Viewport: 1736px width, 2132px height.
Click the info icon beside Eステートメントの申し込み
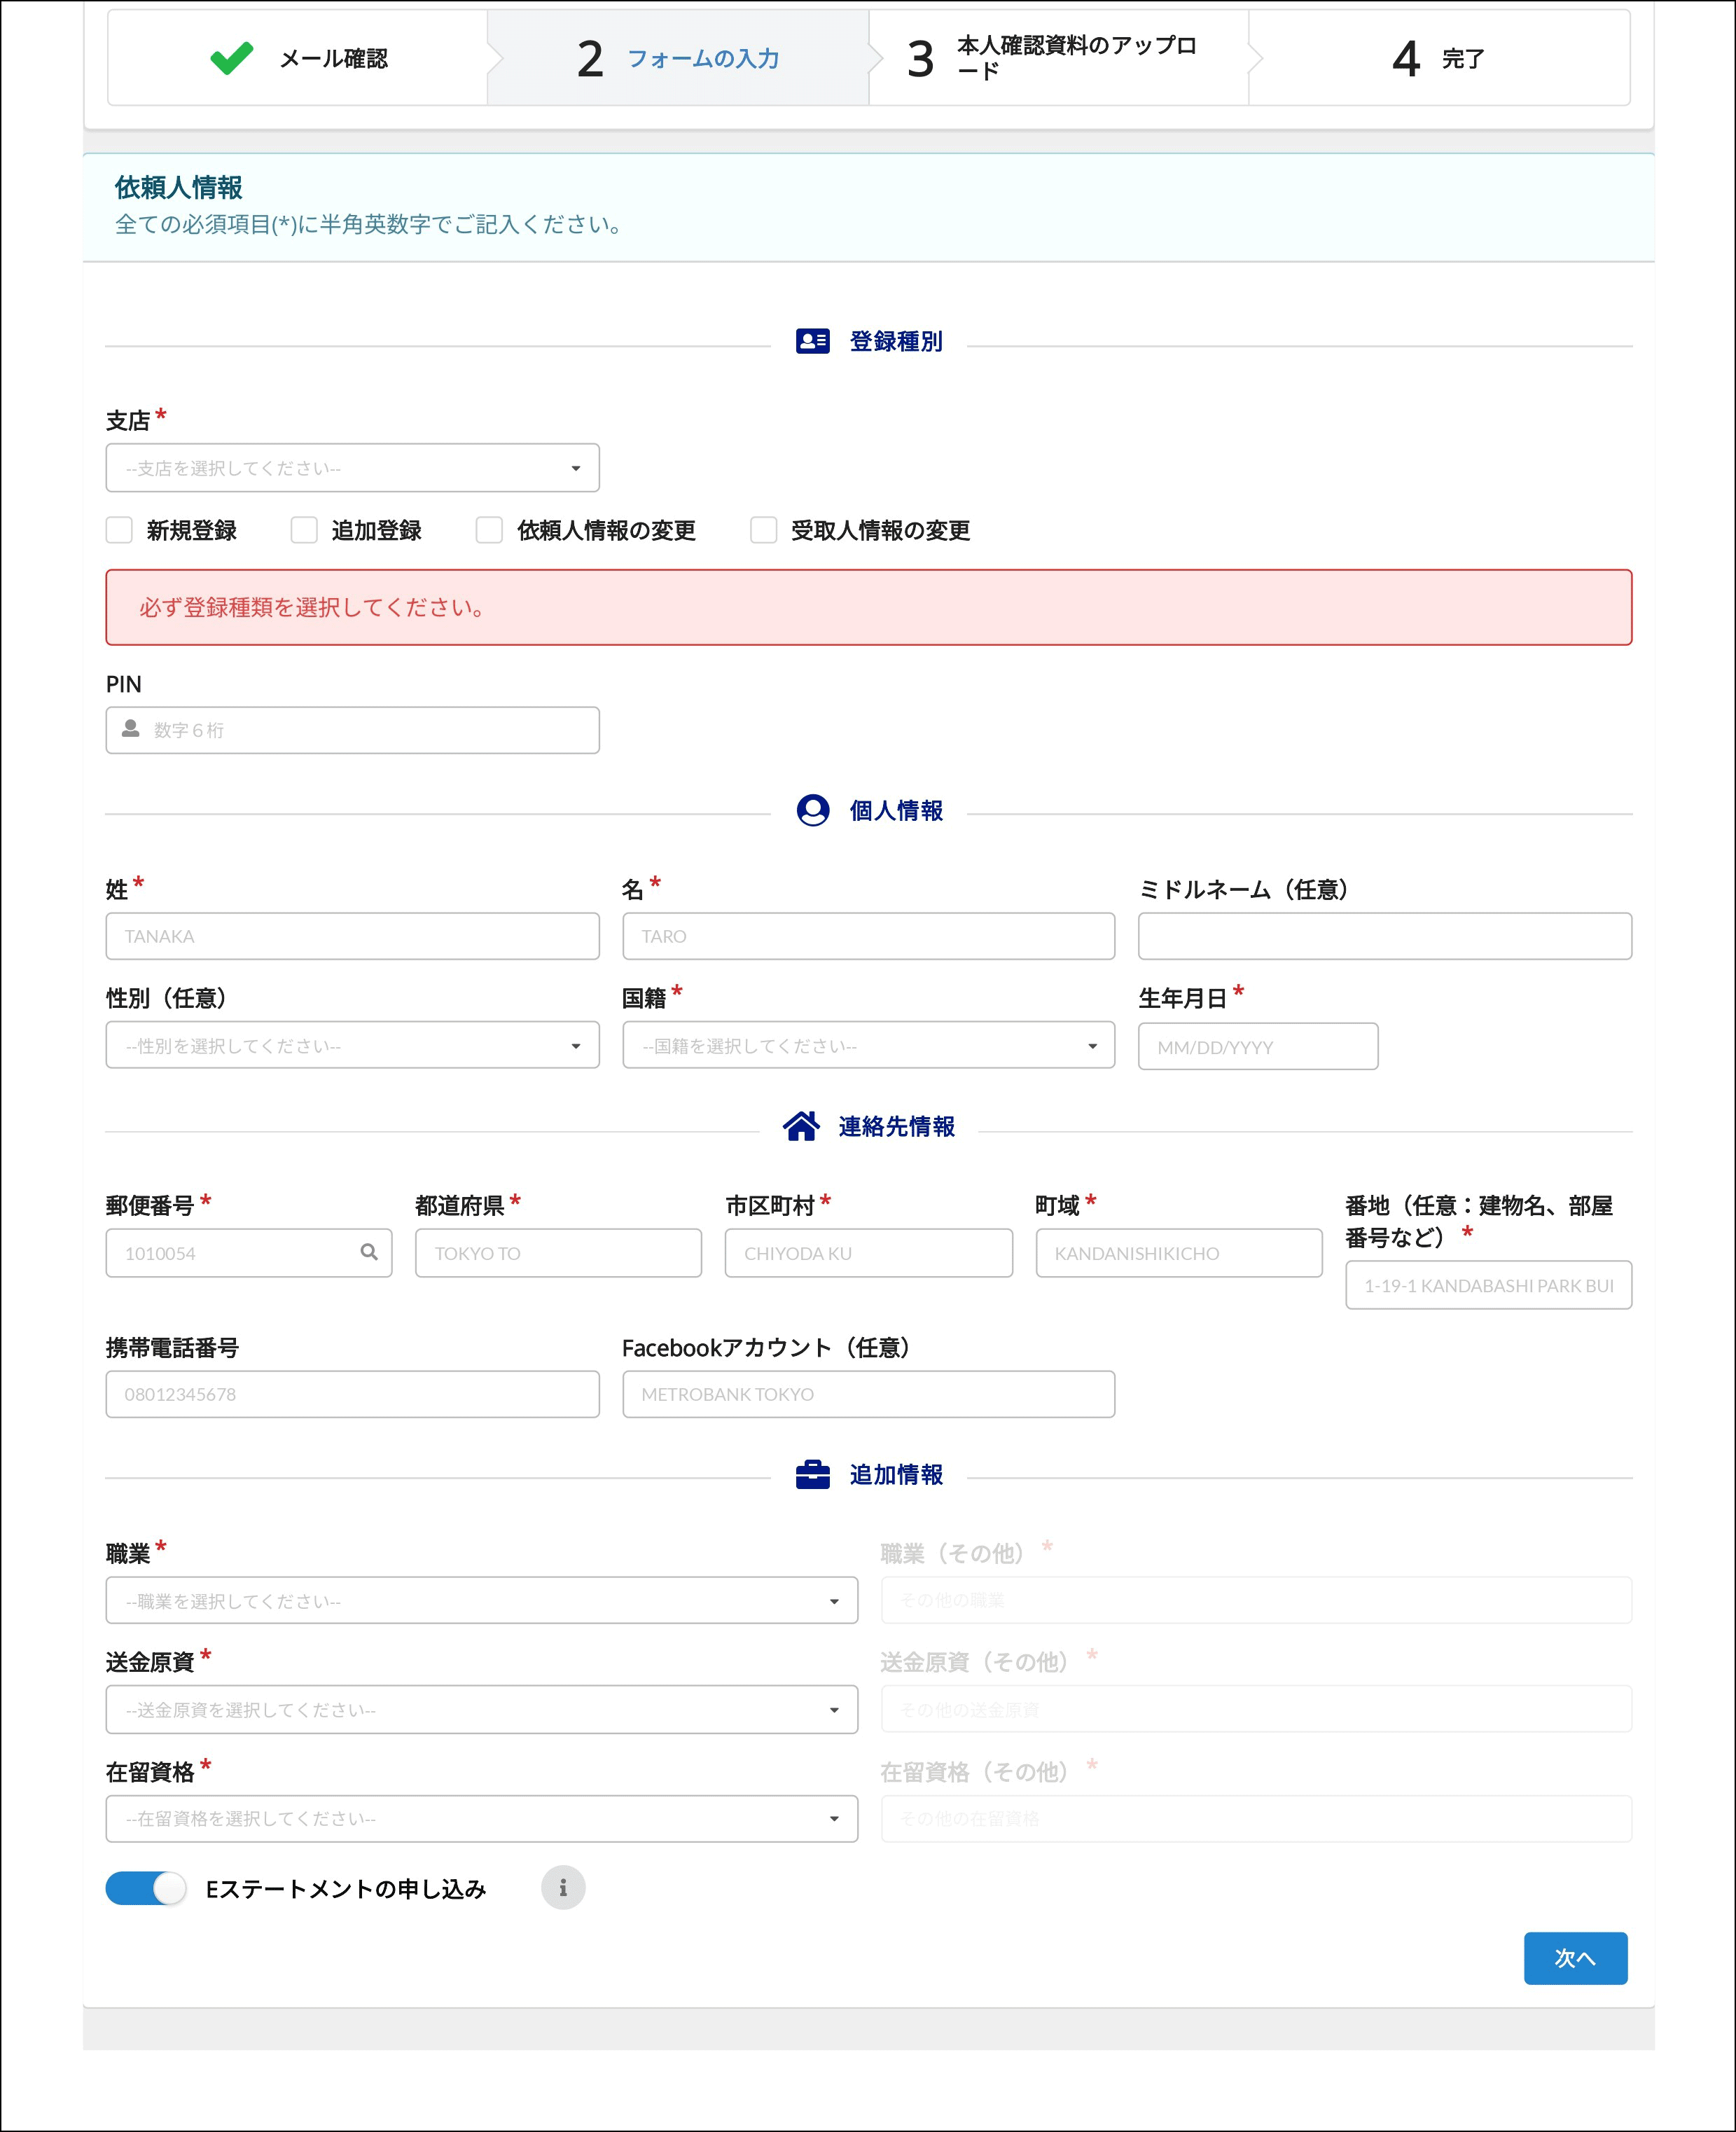[x=563, y=1887]
